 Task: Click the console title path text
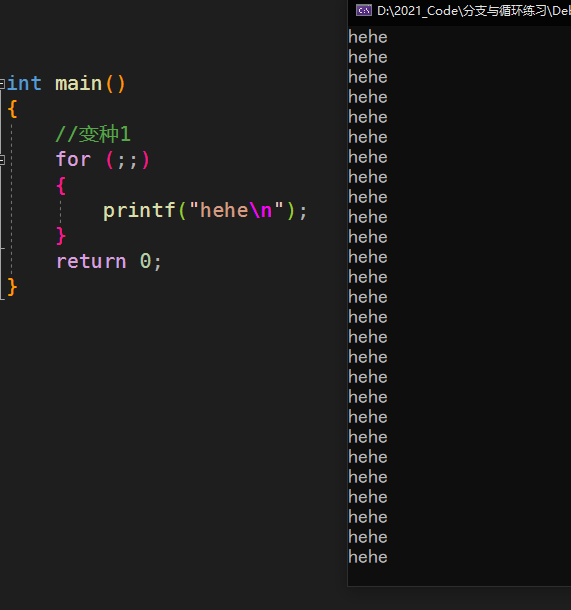coord(473,11)
